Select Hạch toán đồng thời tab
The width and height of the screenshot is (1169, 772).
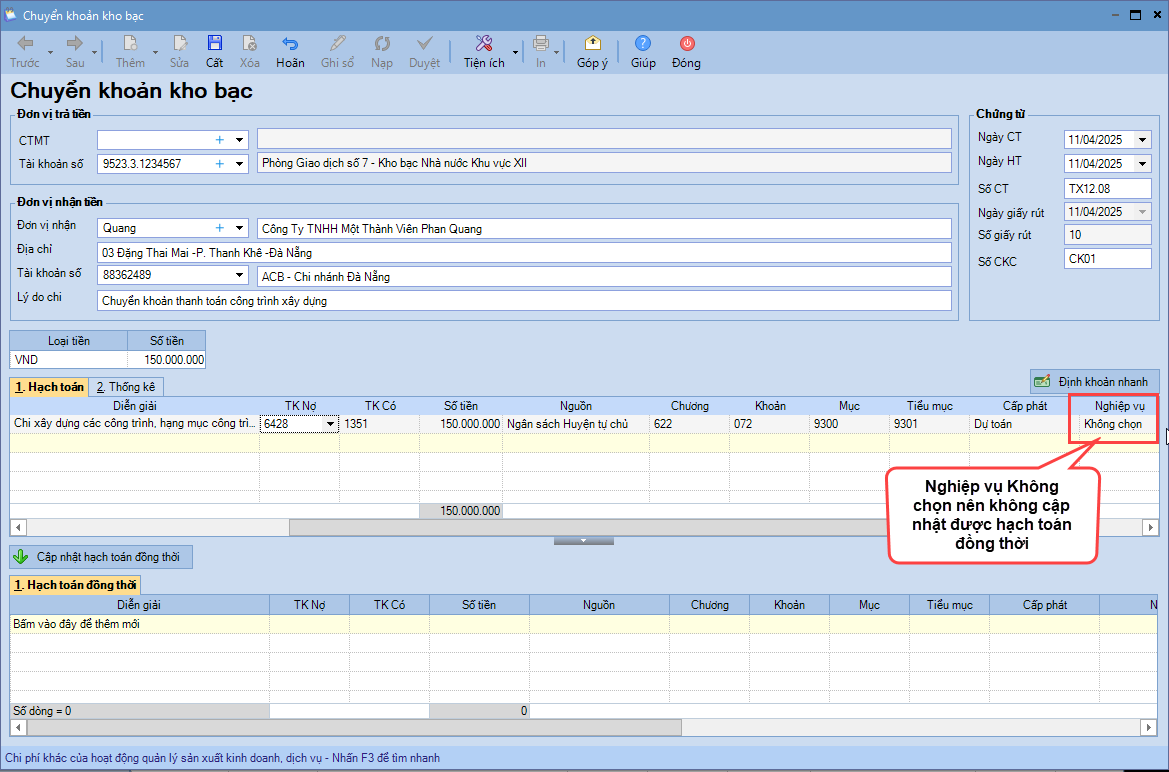point(75,585)
